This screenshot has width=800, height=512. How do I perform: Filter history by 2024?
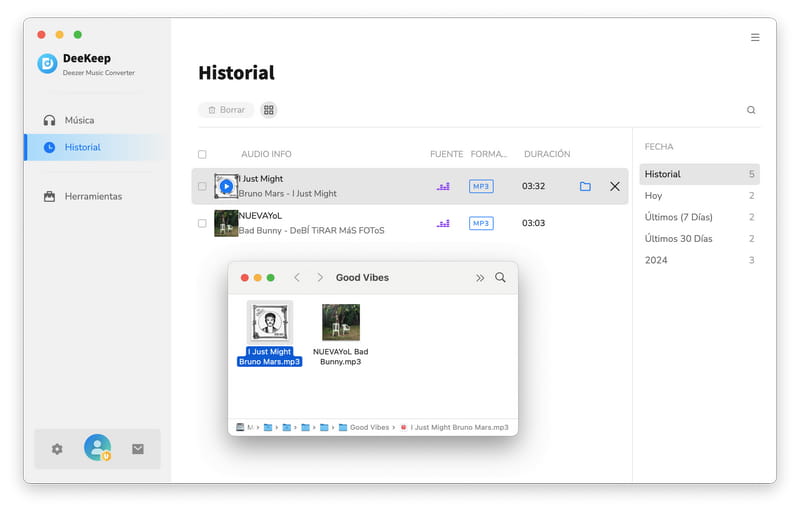[x=699, y=260]
